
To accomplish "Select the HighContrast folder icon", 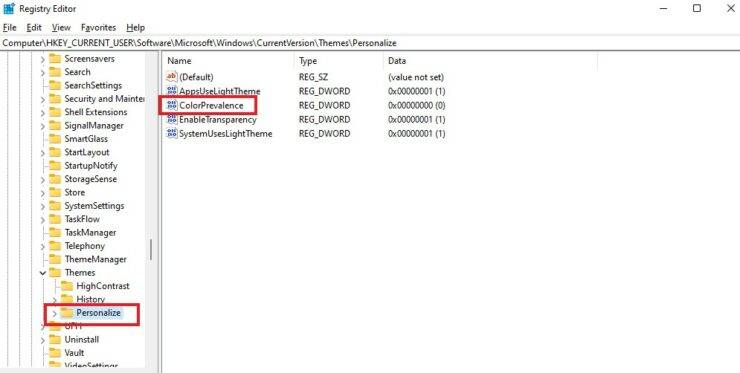I will point(67,286).
